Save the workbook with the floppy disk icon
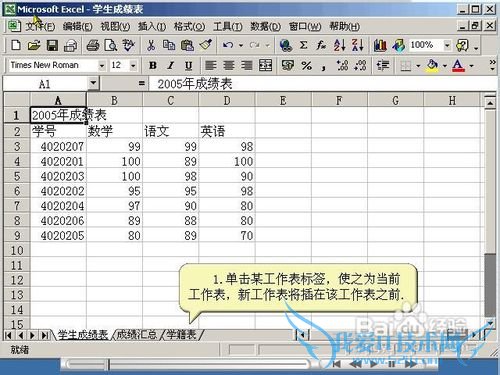This screenshot has height=375, width=500. [52, 45]
